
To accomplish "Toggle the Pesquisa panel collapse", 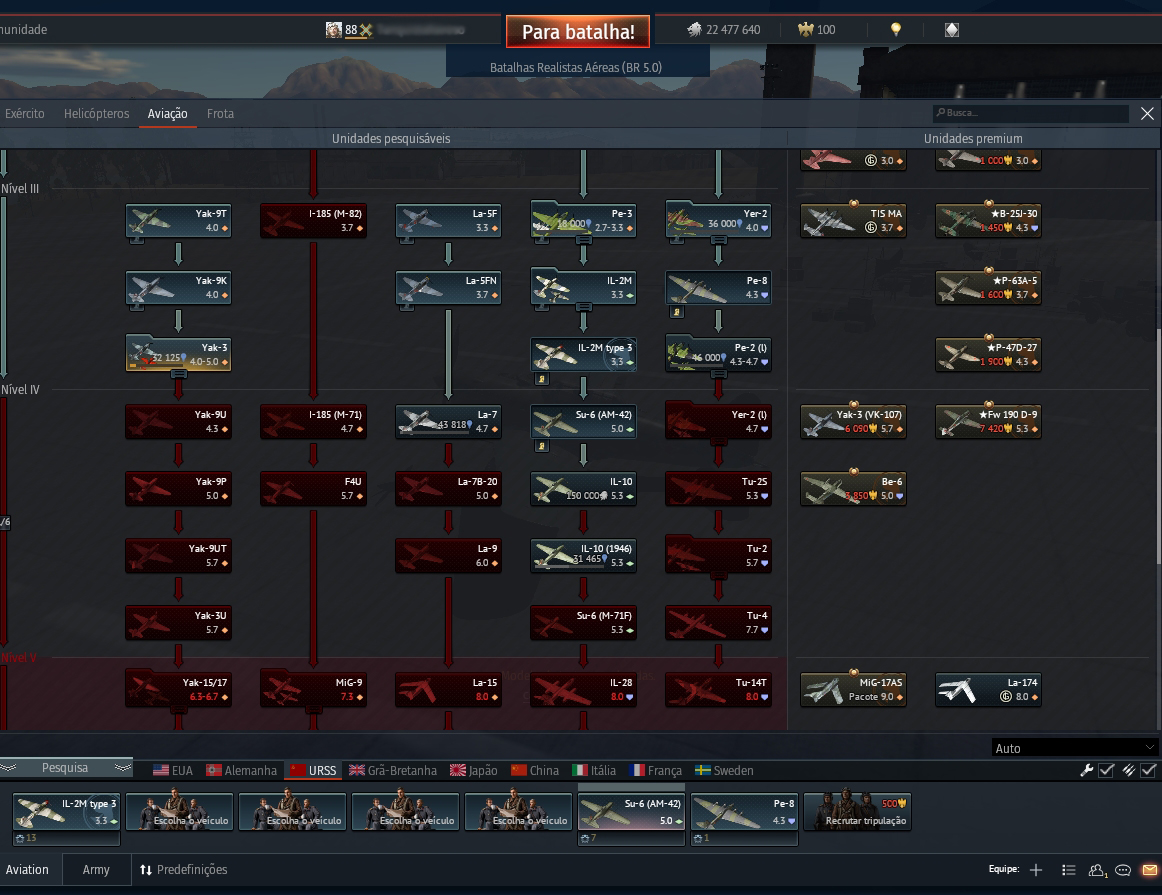I will click(x=65, y=768).
